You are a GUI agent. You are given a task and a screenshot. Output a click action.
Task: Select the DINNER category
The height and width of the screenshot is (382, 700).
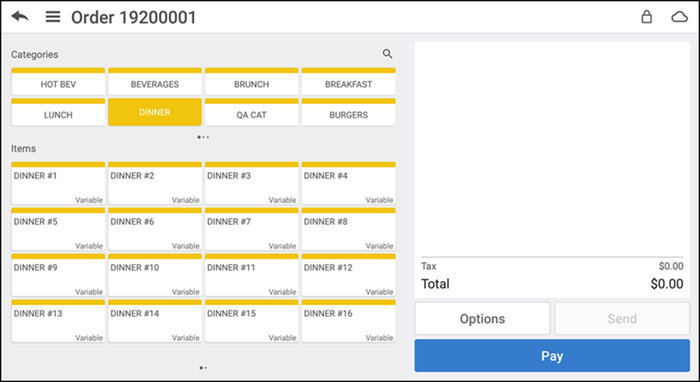click(x=155, y=112)
